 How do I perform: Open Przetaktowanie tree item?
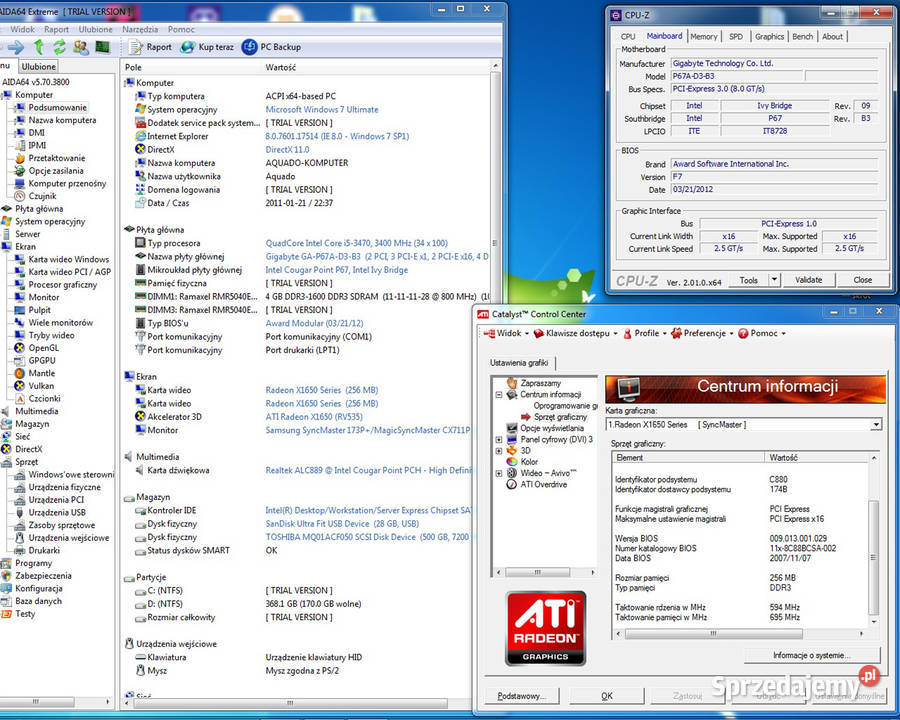(56, 158)
